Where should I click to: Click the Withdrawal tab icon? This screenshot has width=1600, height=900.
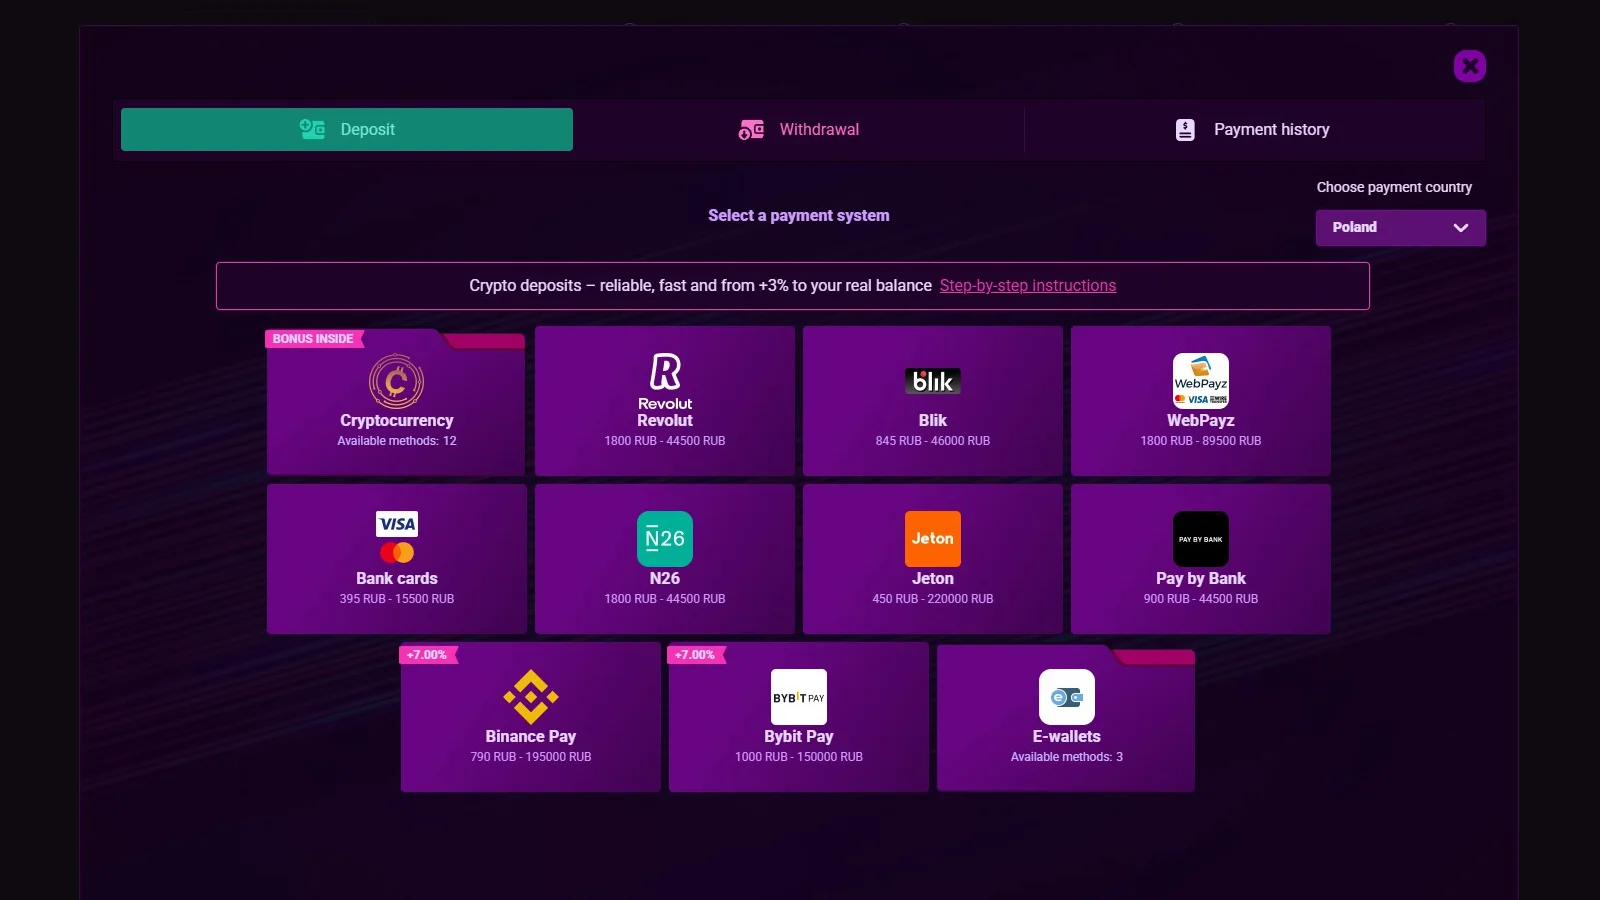pos(751,130)
